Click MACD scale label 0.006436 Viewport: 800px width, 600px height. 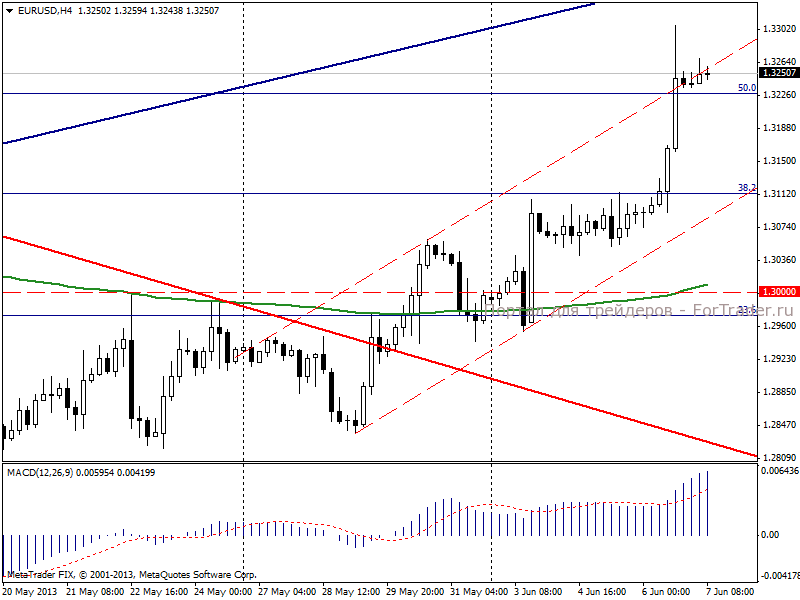coord(780,471)
